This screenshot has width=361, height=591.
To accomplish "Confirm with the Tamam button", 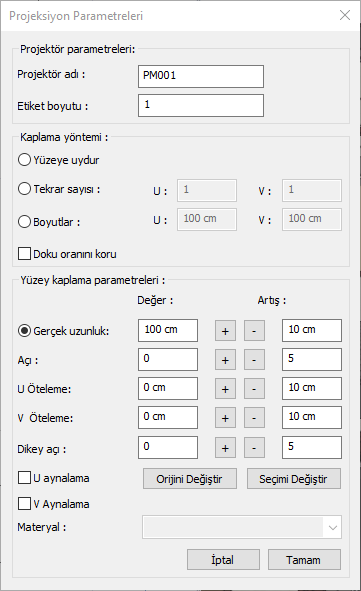I will pyautogui.click(x=304, y=559).
